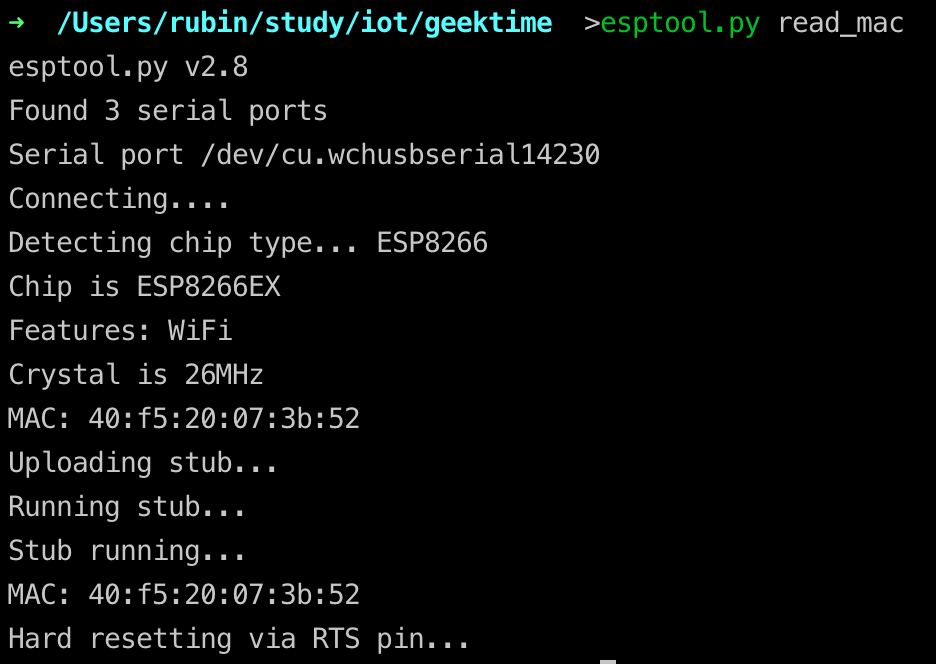
Task: Click the 'Detecting chip type...' text
Action: click(x=184, y=243)
